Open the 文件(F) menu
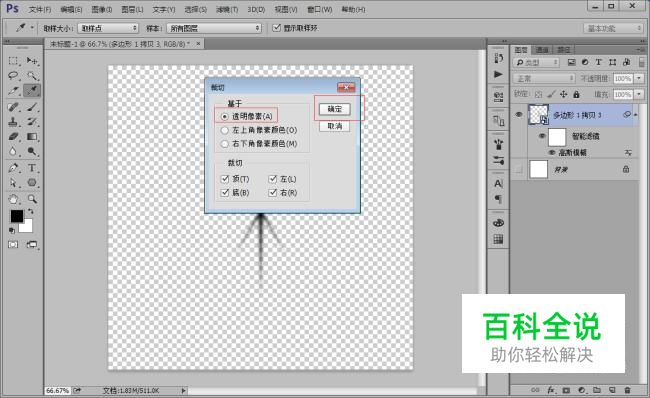Image resolution: width=650 pixels, height=398 pixels. click(x=40, y=9)
